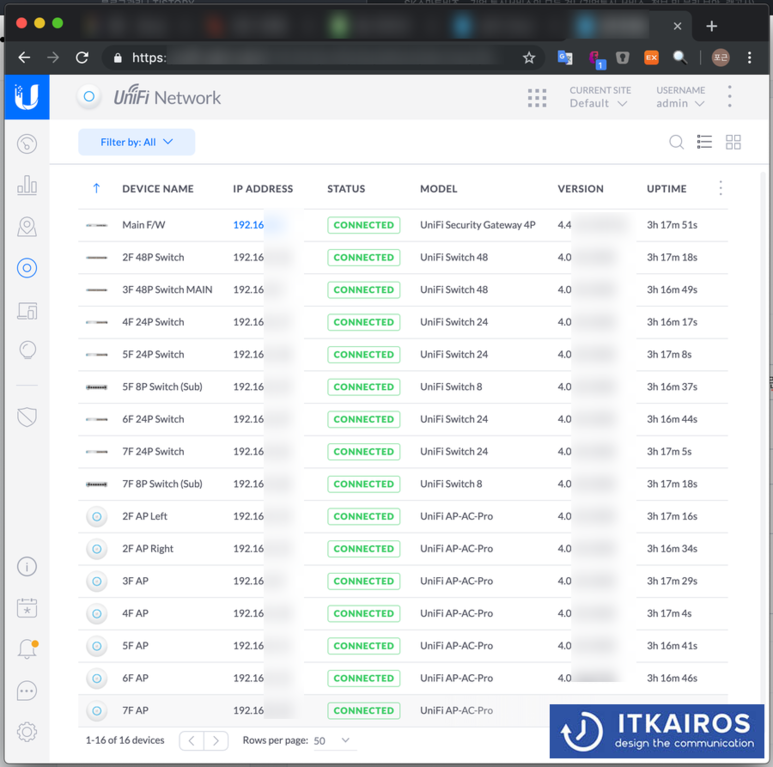Open a new browser tab
773x767 pixels.
[x=711, y=26]
